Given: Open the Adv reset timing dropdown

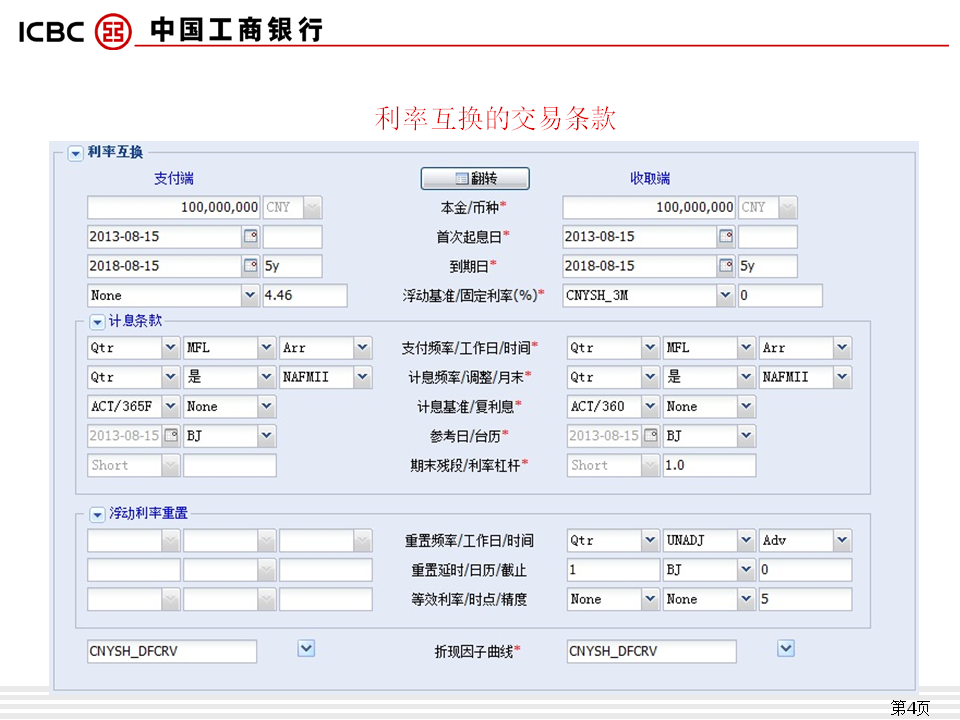Looking at the screenshot, I should [x=842, y=541].
